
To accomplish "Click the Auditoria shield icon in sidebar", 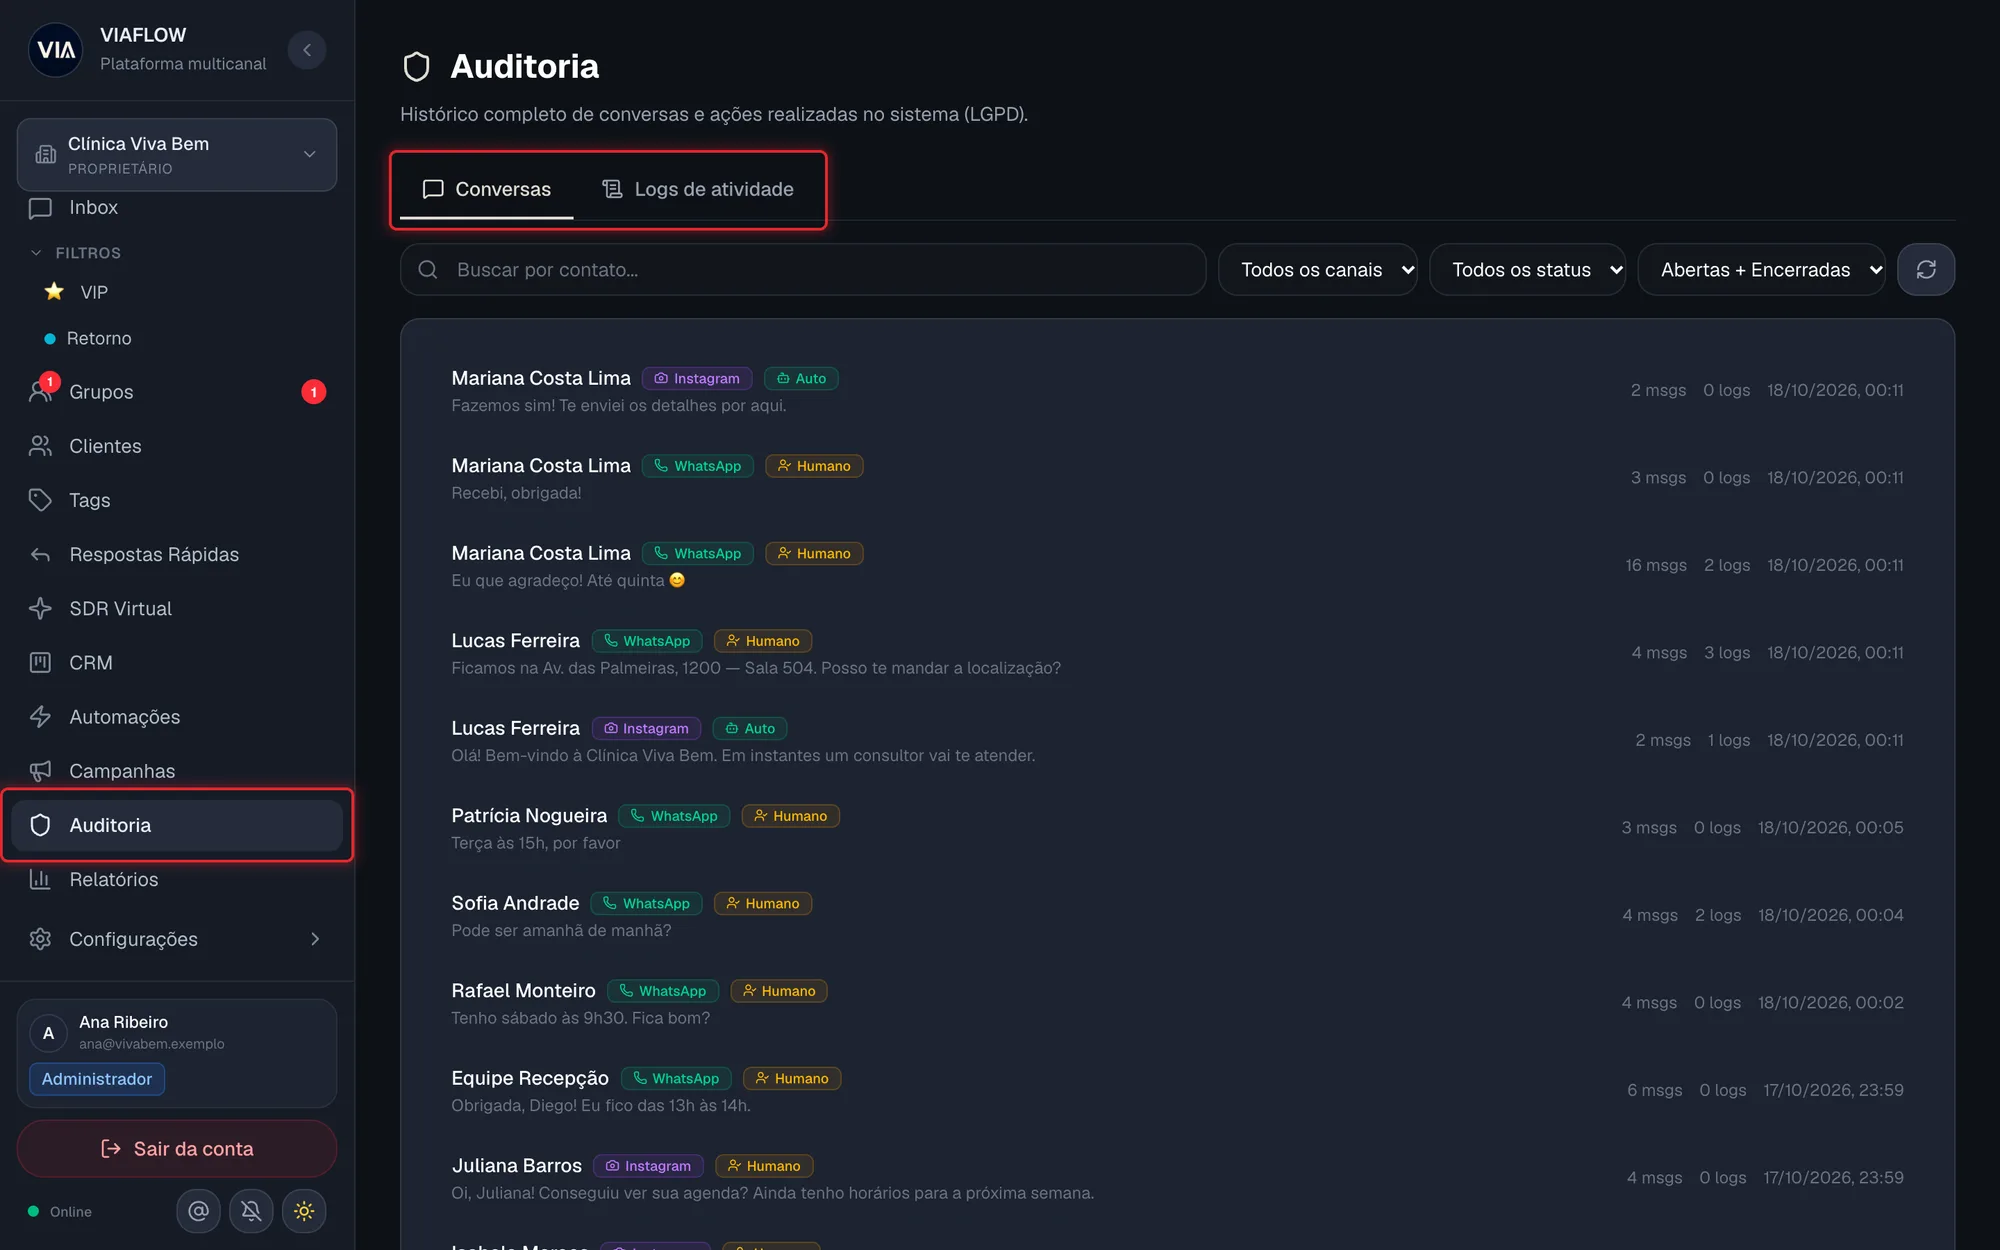I will 40,825.
